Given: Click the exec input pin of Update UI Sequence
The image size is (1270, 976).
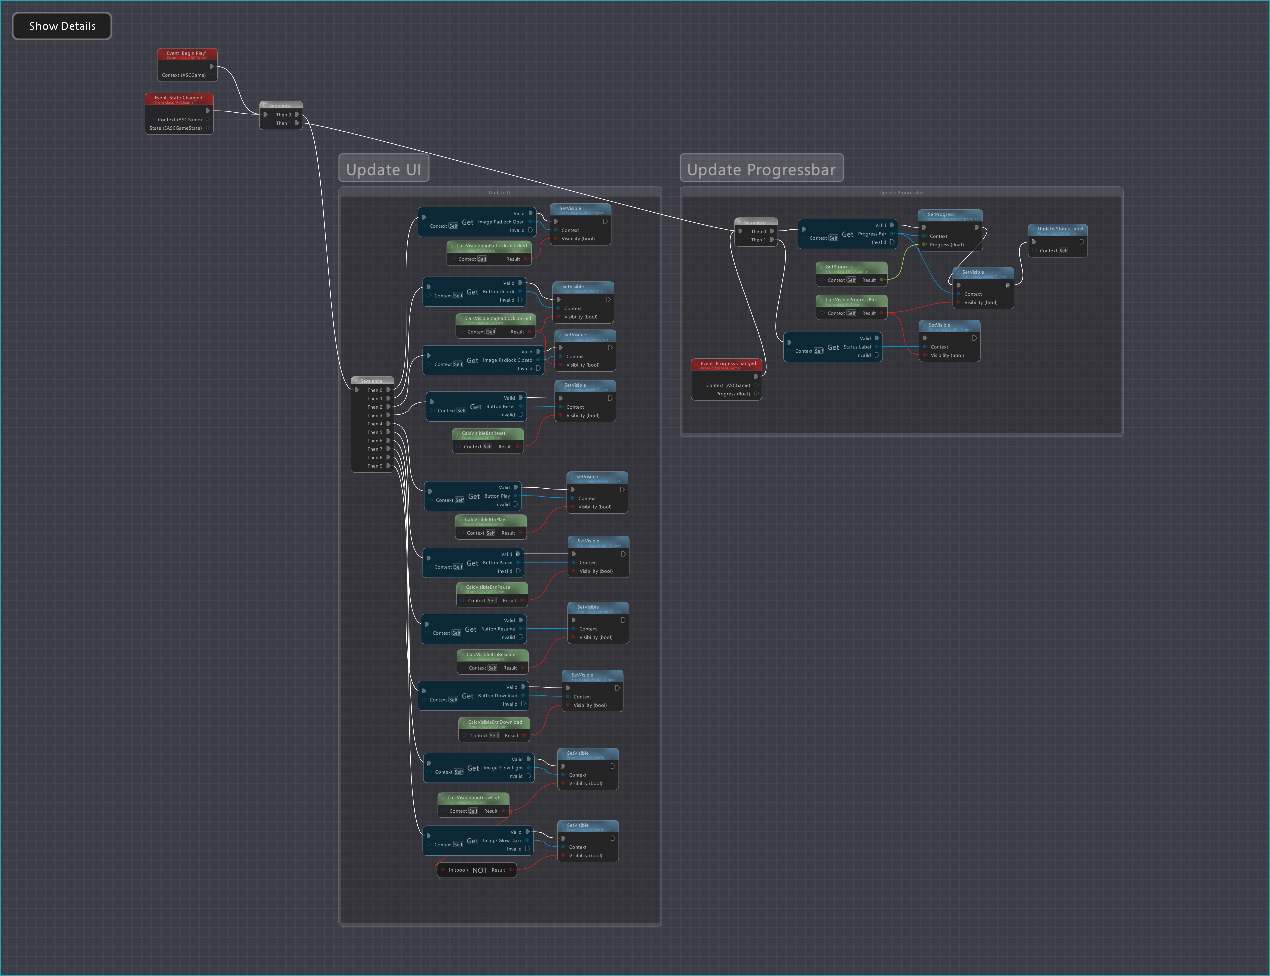Looking at the screenshot, I should click(358, 390).
